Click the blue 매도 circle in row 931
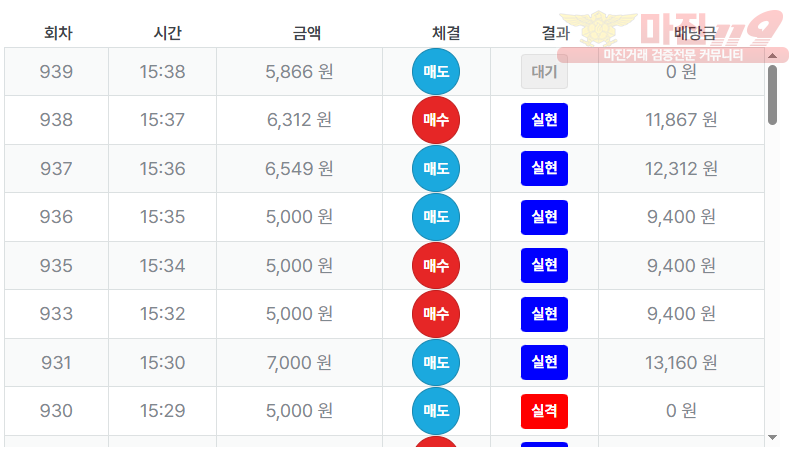Image resolution: width=800 pixels, height=450 pixels. click(x=436, y=363)
